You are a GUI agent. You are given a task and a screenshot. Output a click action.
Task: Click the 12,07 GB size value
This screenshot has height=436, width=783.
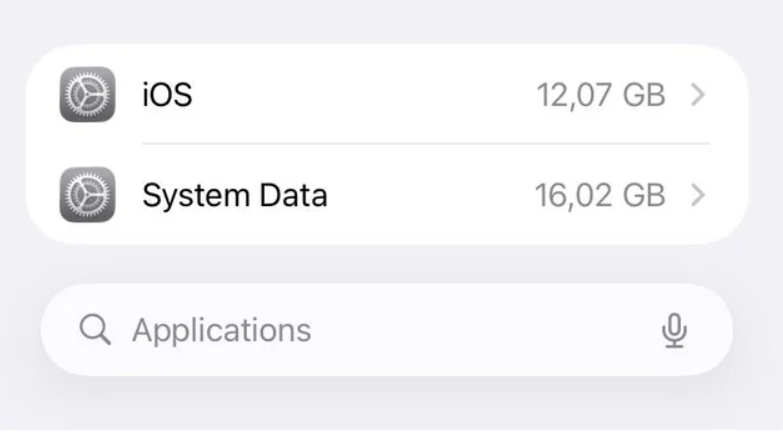click(600, 95)
